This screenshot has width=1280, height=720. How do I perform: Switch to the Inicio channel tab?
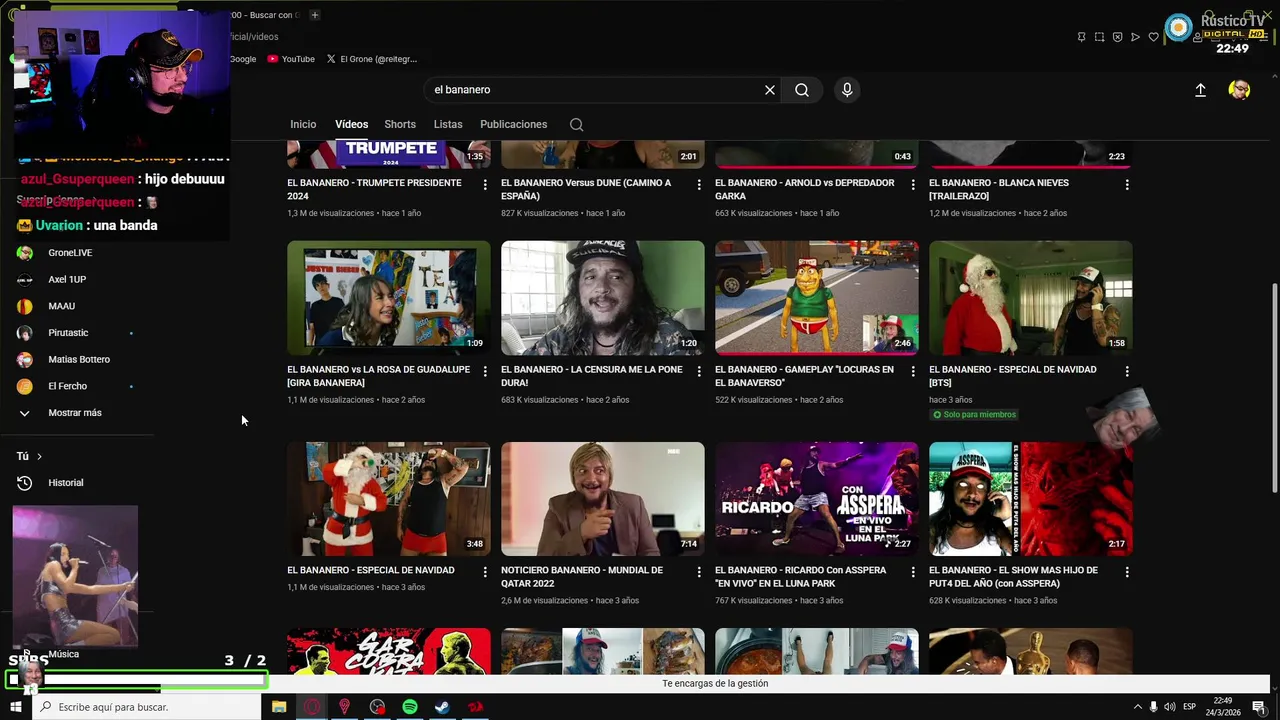click(x=303, y=125)
